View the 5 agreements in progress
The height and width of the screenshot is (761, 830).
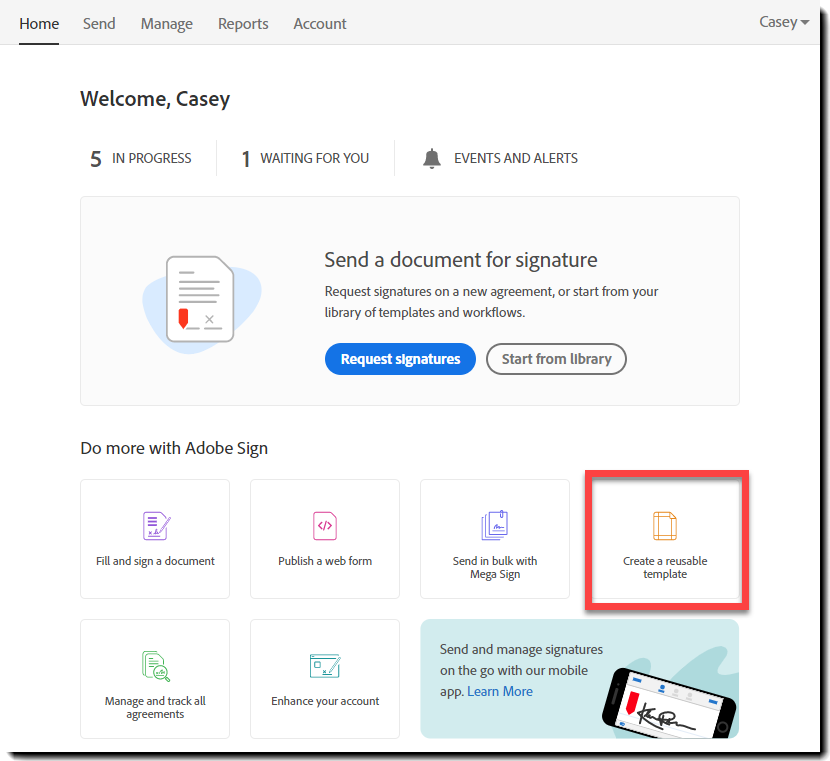[x=140, y=158]
